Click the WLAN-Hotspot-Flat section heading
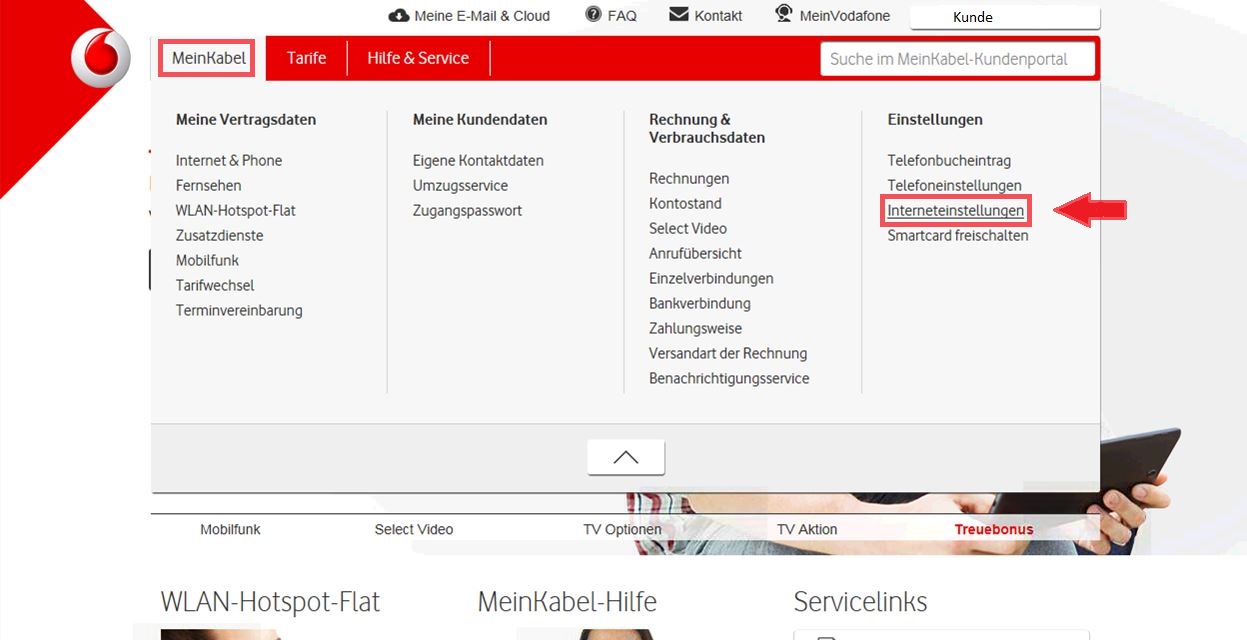Screen dimensions: 1247x640 pyautogui.click(x=271, y=602)
